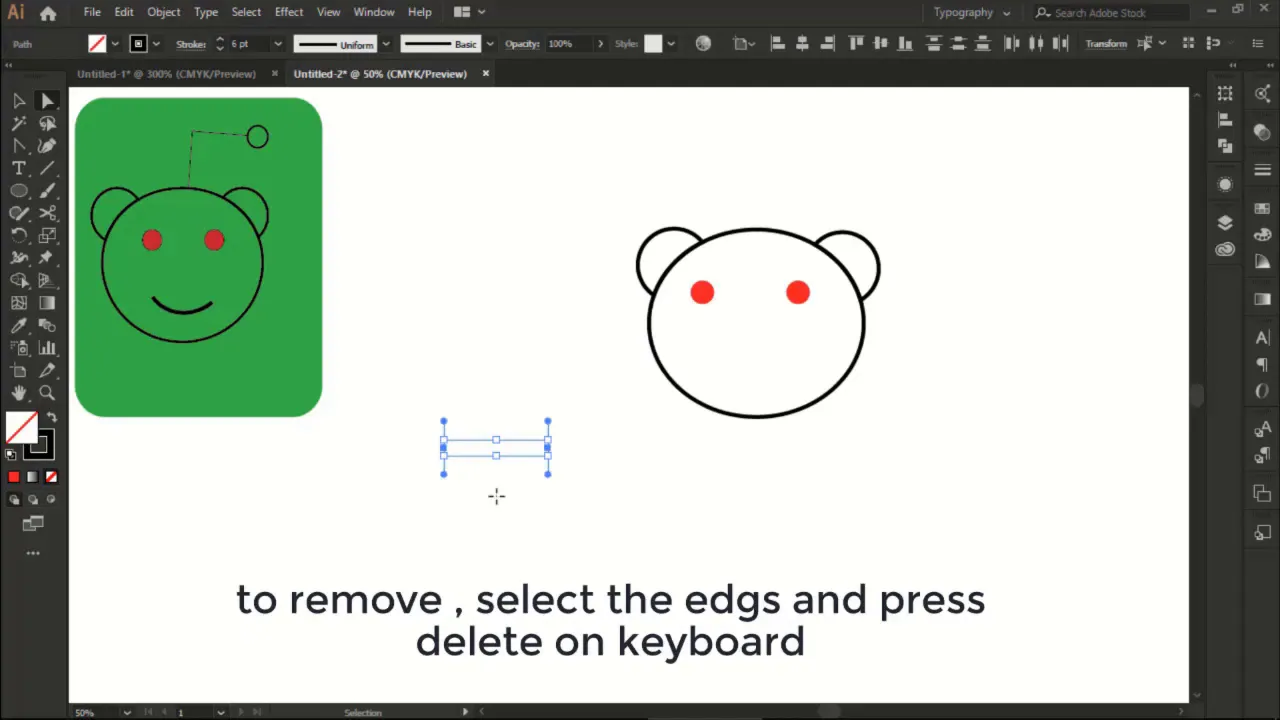The width and height of the screenshot is (1280, 720).
Task: Choose the Eyedropper tool
Action: point(19,326)
